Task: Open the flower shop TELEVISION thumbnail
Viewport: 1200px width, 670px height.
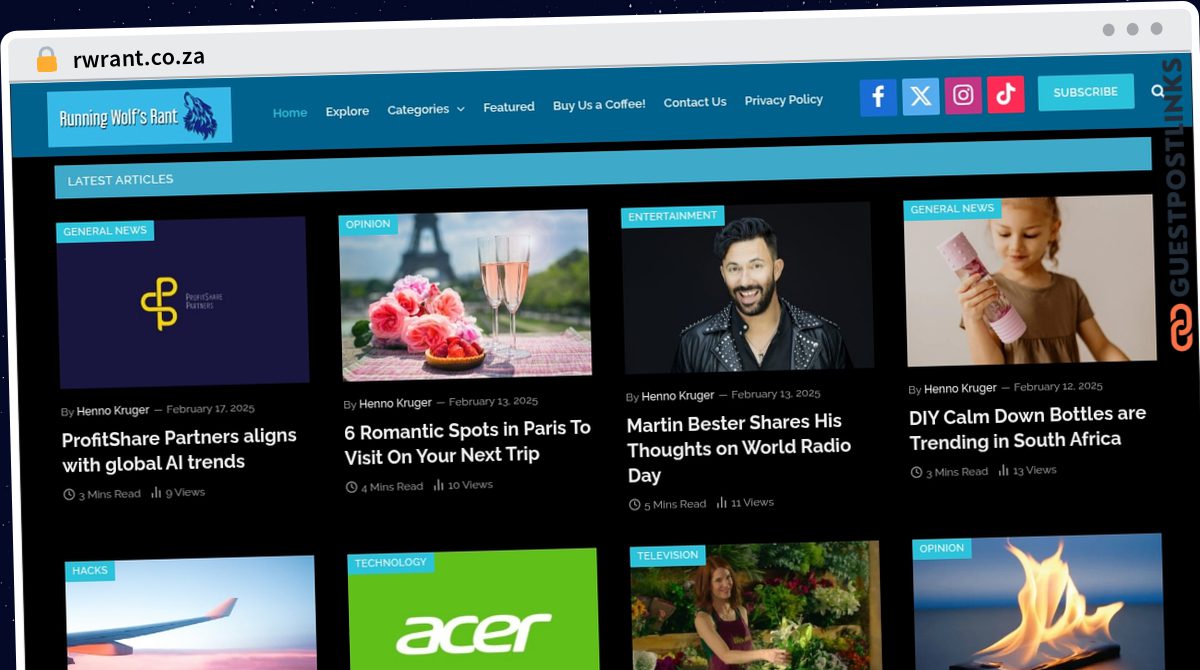Action: (x=756, y=606)
